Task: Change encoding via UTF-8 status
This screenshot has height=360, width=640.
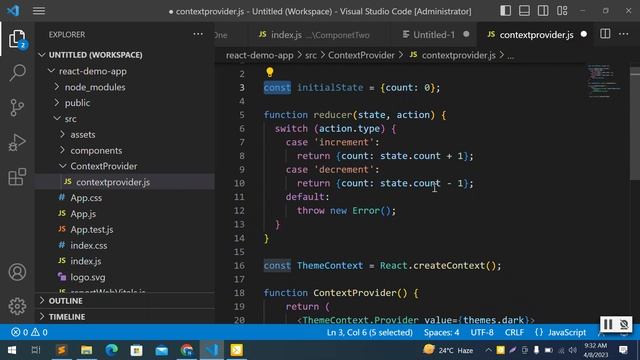Action: 482,332
